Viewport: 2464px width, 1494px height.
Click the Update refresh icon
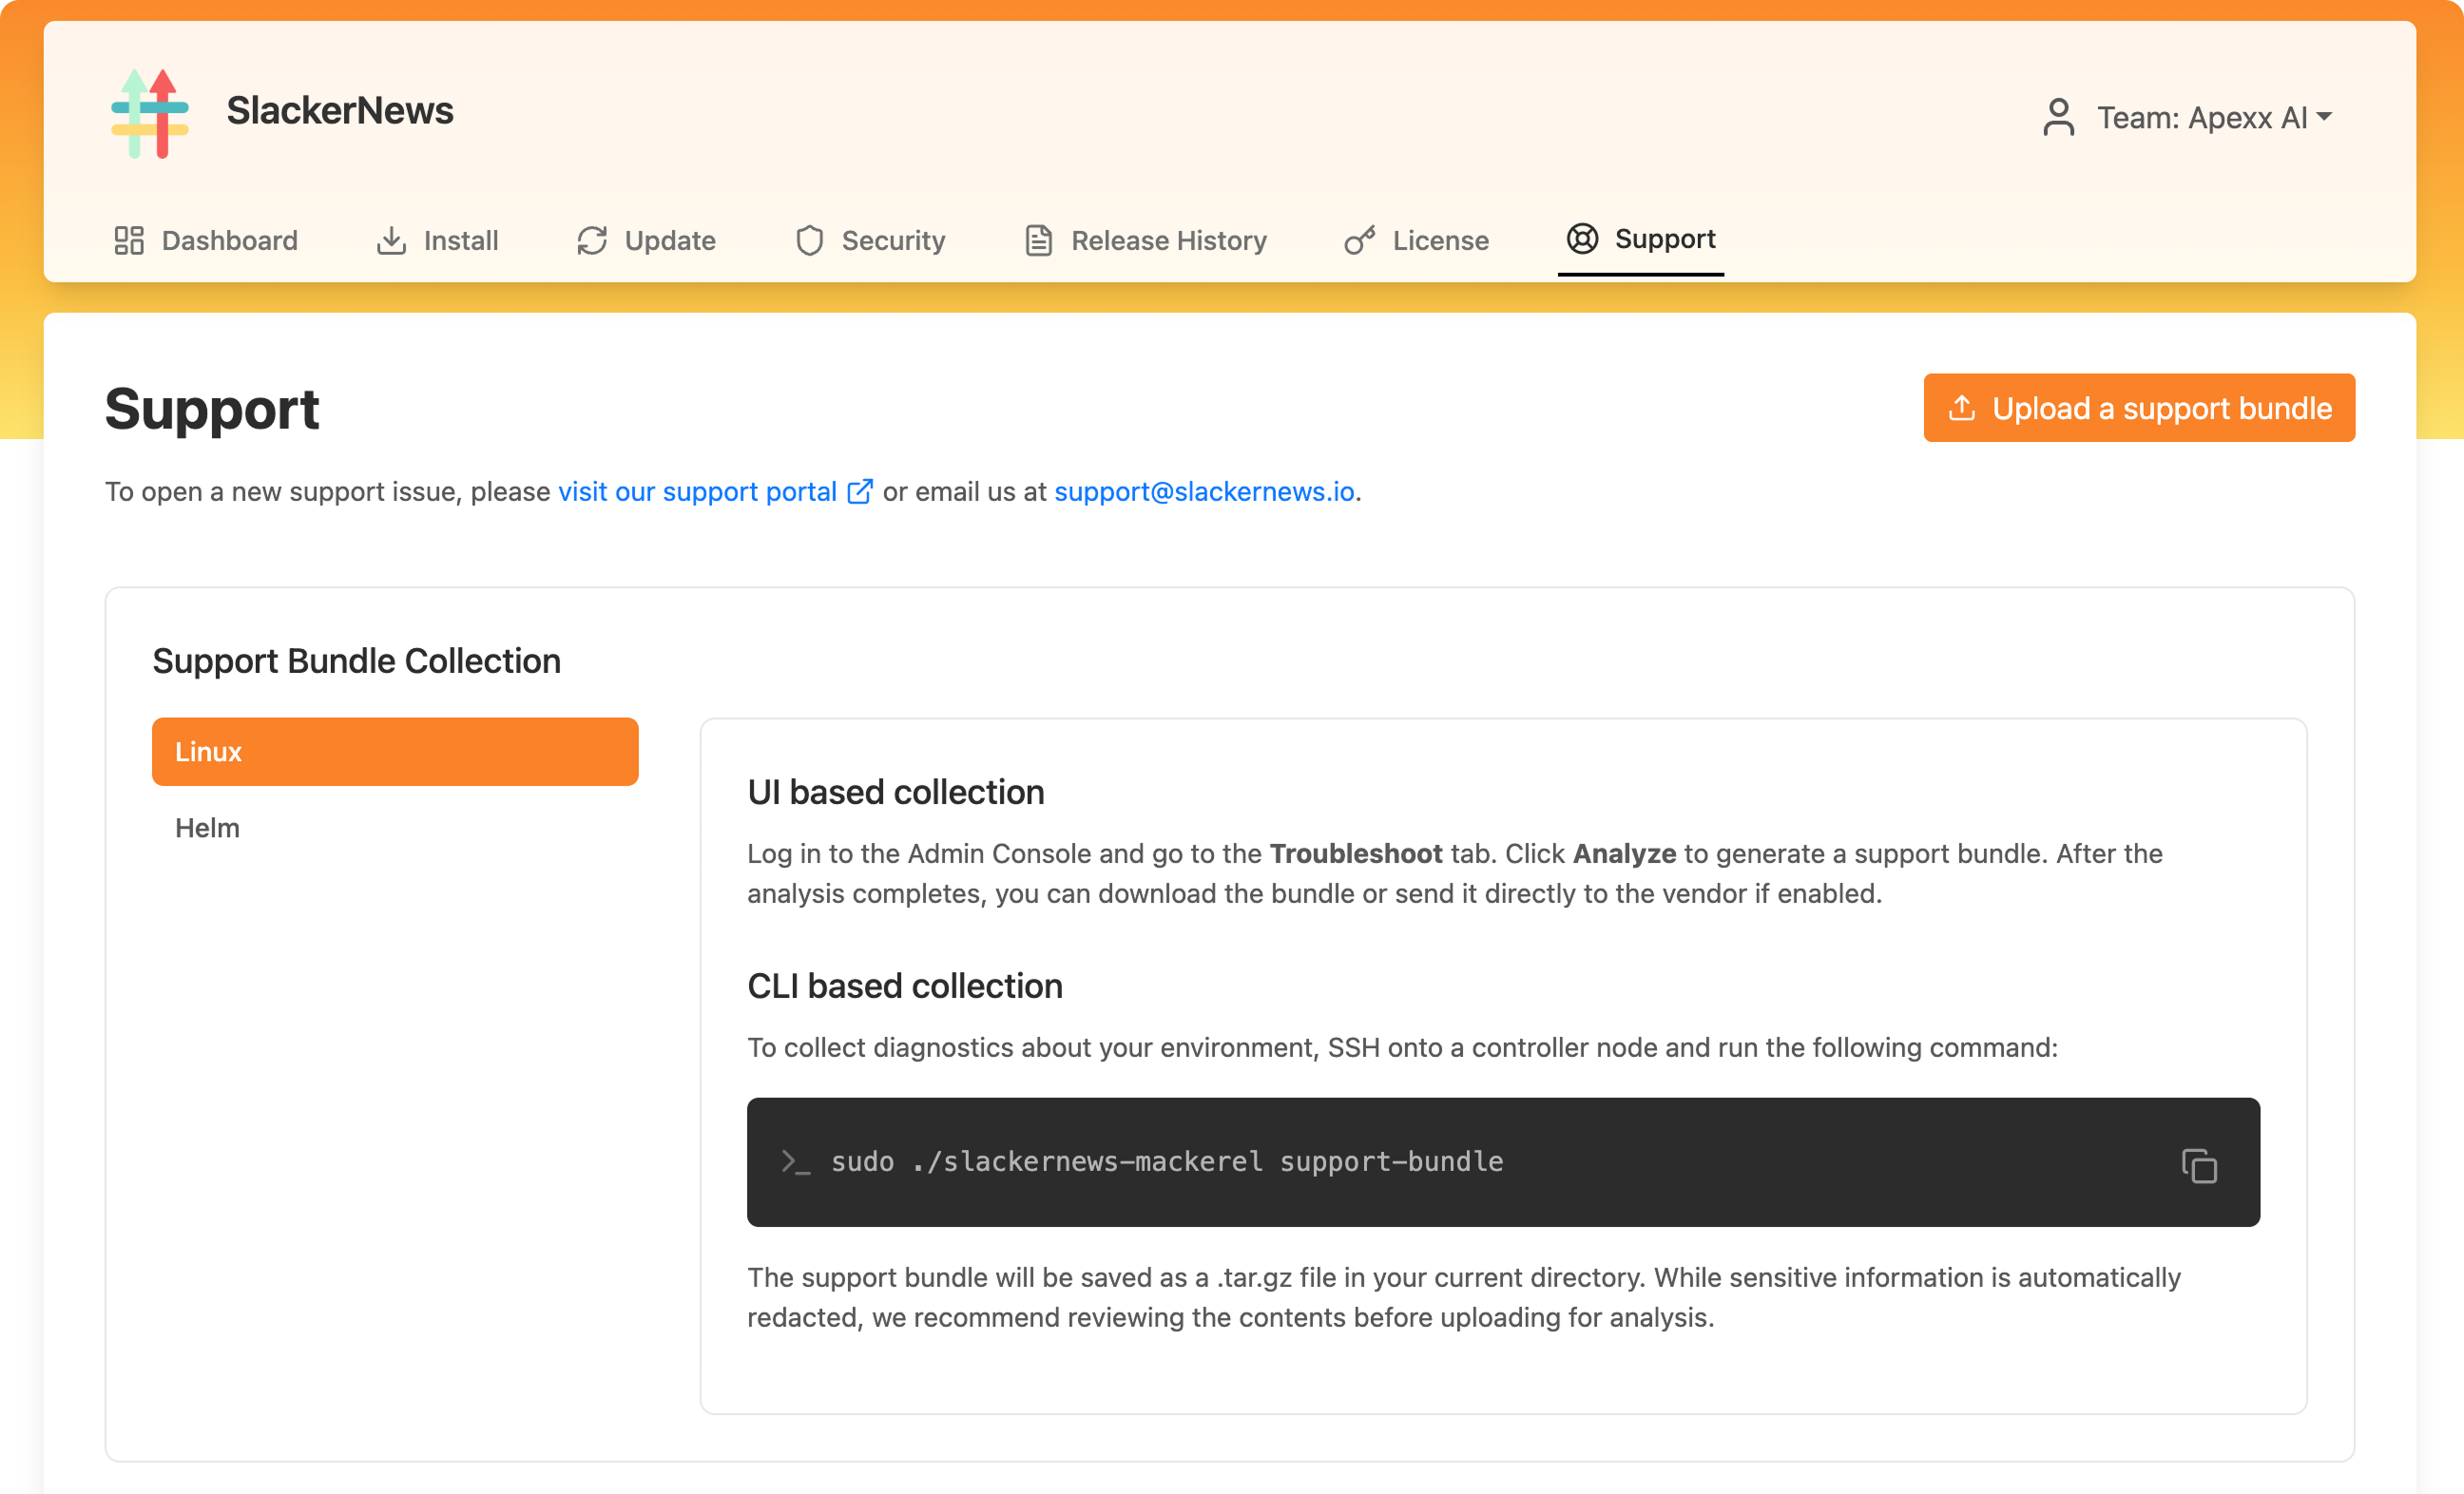coord(590,240)
